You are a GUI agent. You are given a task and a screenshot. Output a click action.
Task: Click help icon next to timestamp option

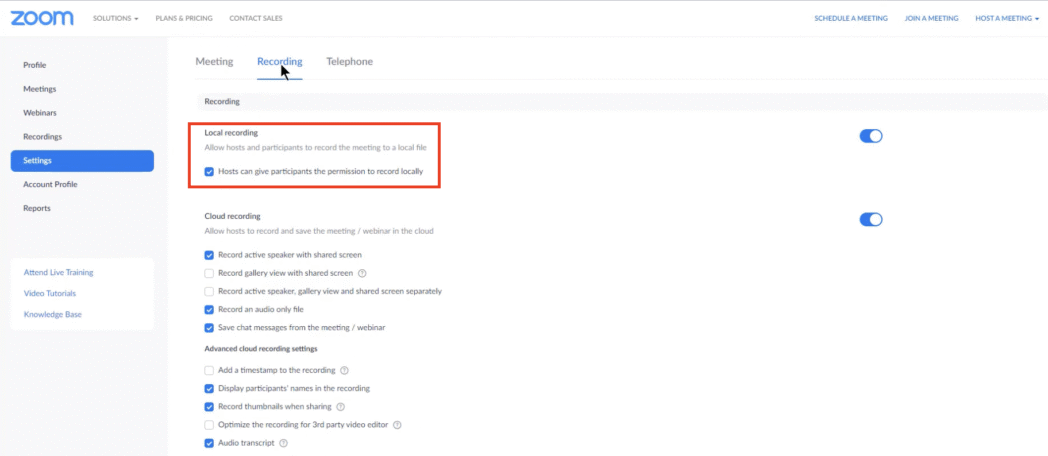(x=345, y=370)
